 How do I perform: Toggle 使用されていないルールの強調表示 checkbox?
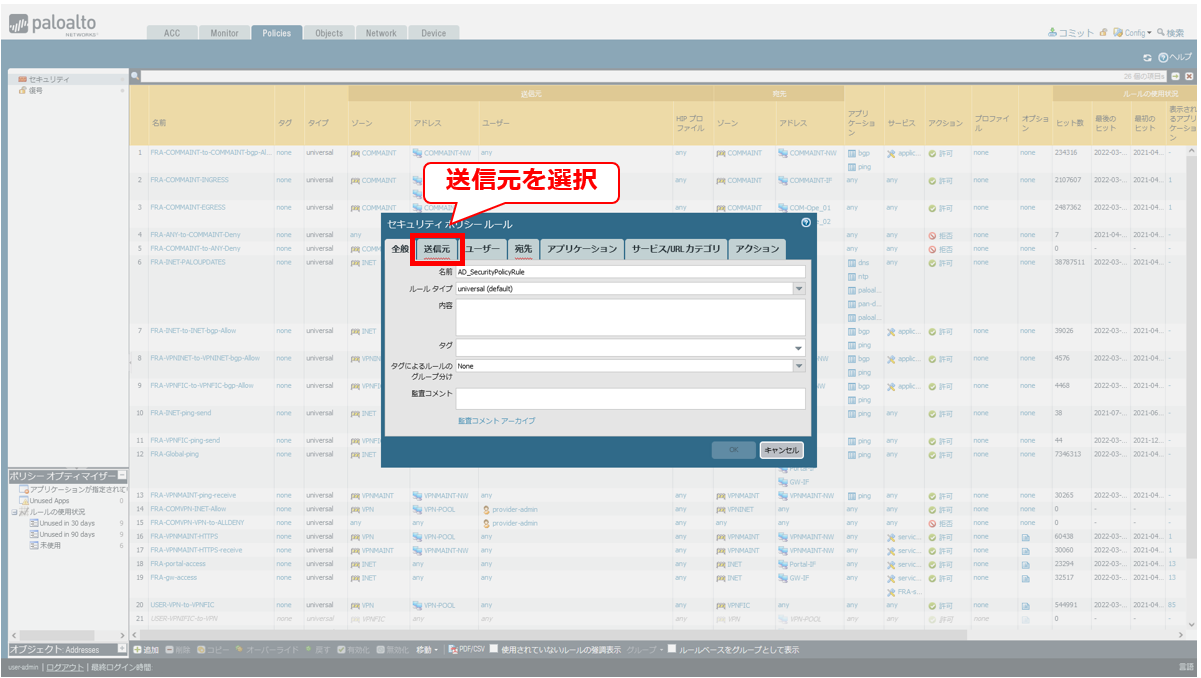tap(494, 648)
